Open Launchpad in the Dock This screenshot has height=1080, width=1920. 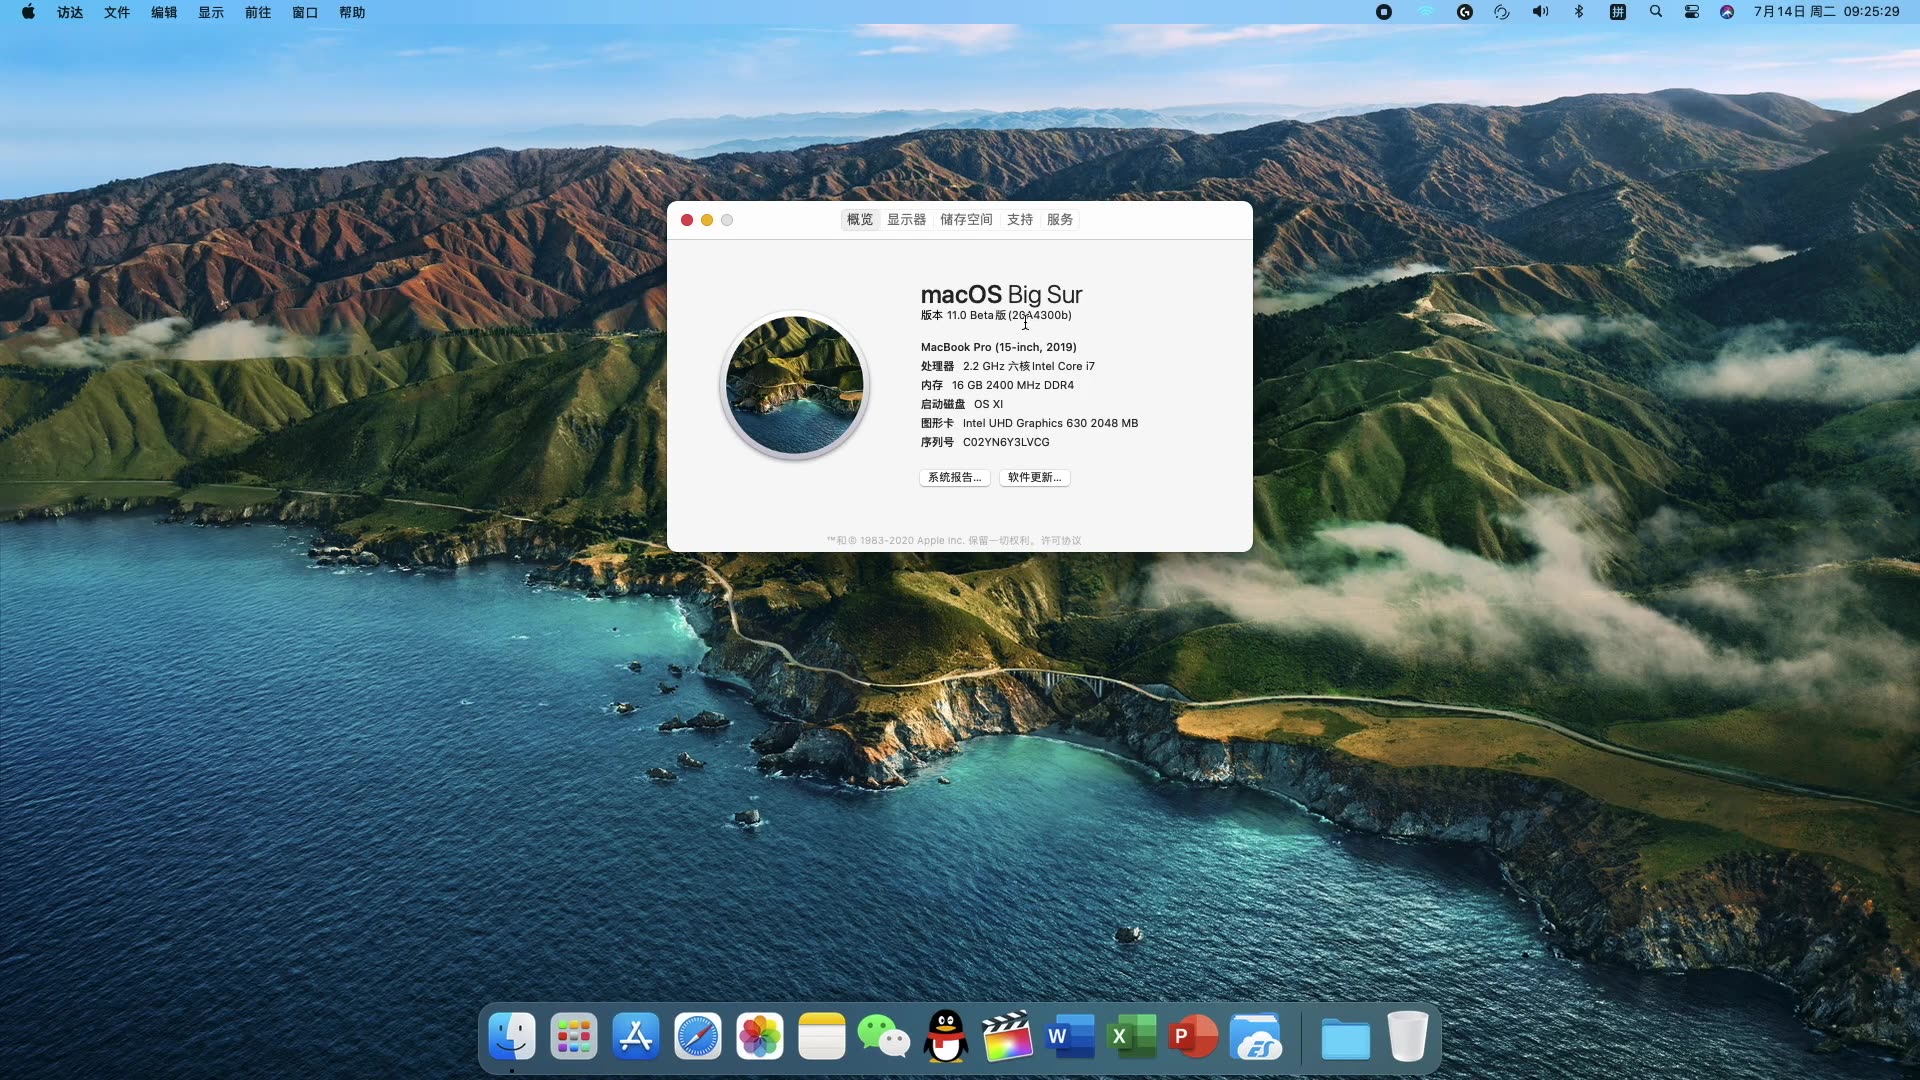574,1036
